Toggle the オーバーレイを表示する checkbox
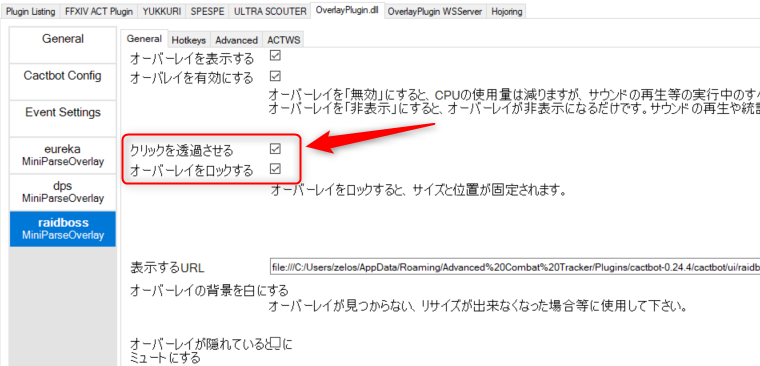Image resolution: width=760 pixels, height=366 pixels. tap(275, 56)
